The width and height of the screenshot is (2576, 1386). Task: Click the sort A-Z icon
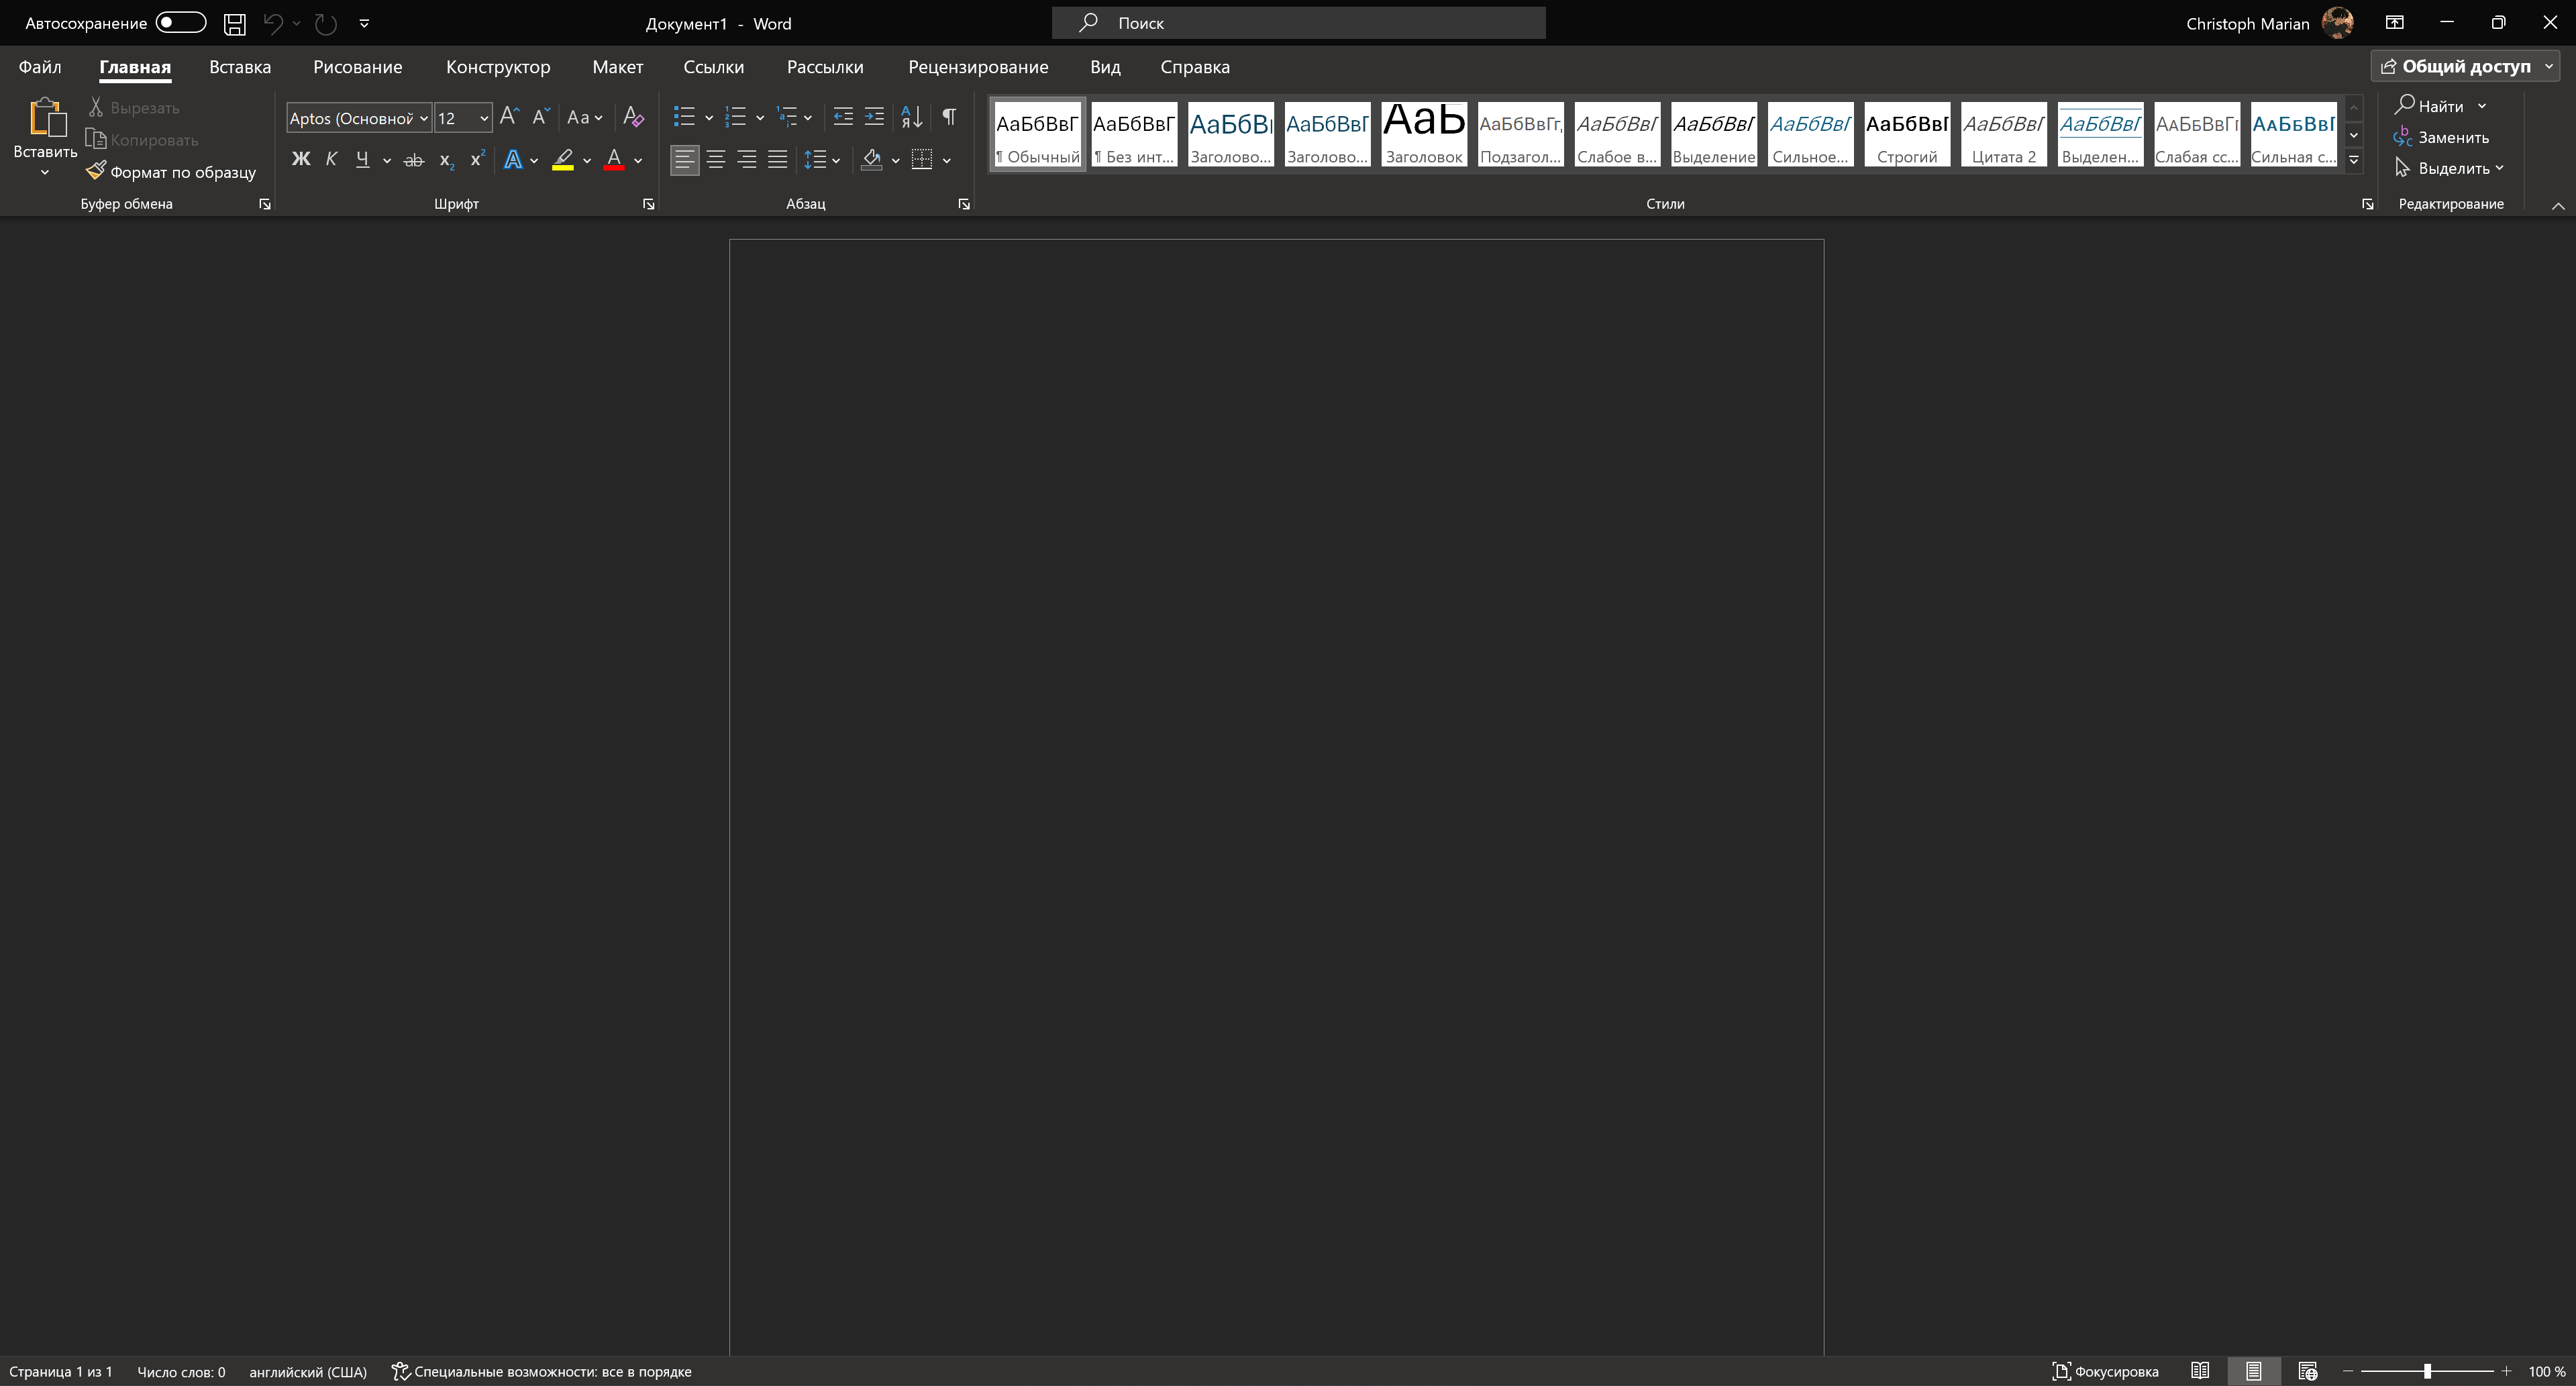coord(911,117)
